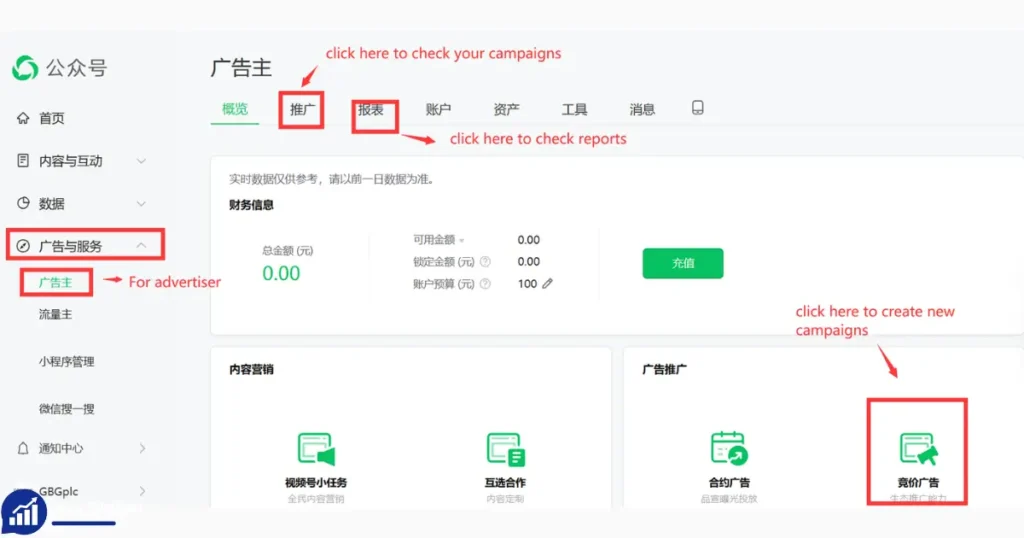Open 首页 in the sidebar
Screen dimensions: 1024x538
tap(52, 118)
